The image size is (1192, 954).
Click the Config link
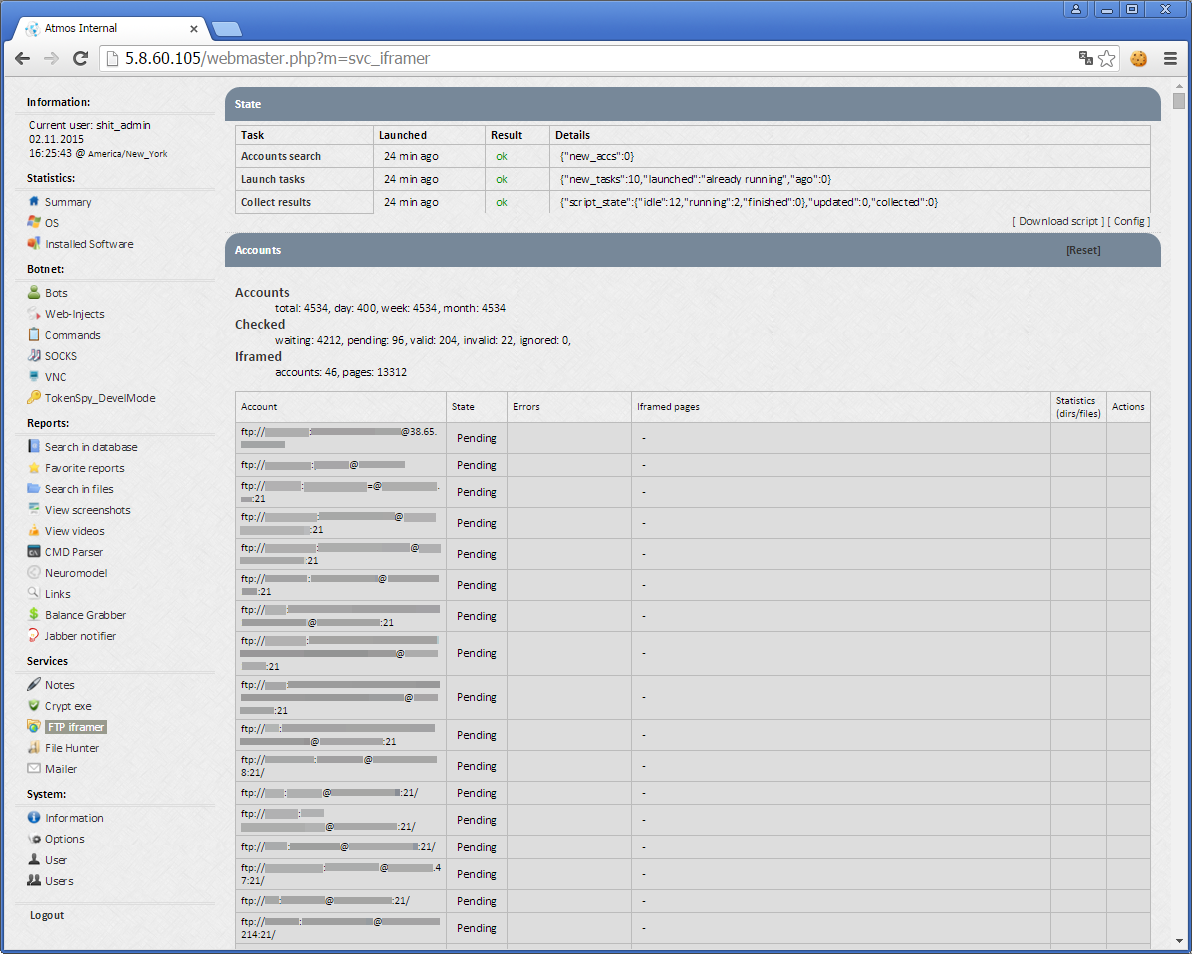pyautogui.click(x=1129, y=221)
